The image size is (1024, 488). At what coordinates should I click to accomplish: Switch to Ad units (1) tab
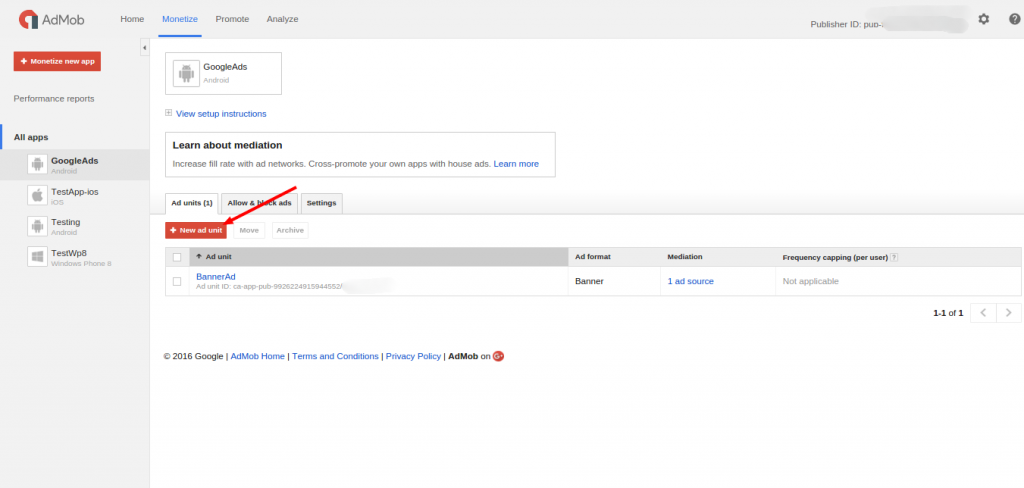[192, 203]
